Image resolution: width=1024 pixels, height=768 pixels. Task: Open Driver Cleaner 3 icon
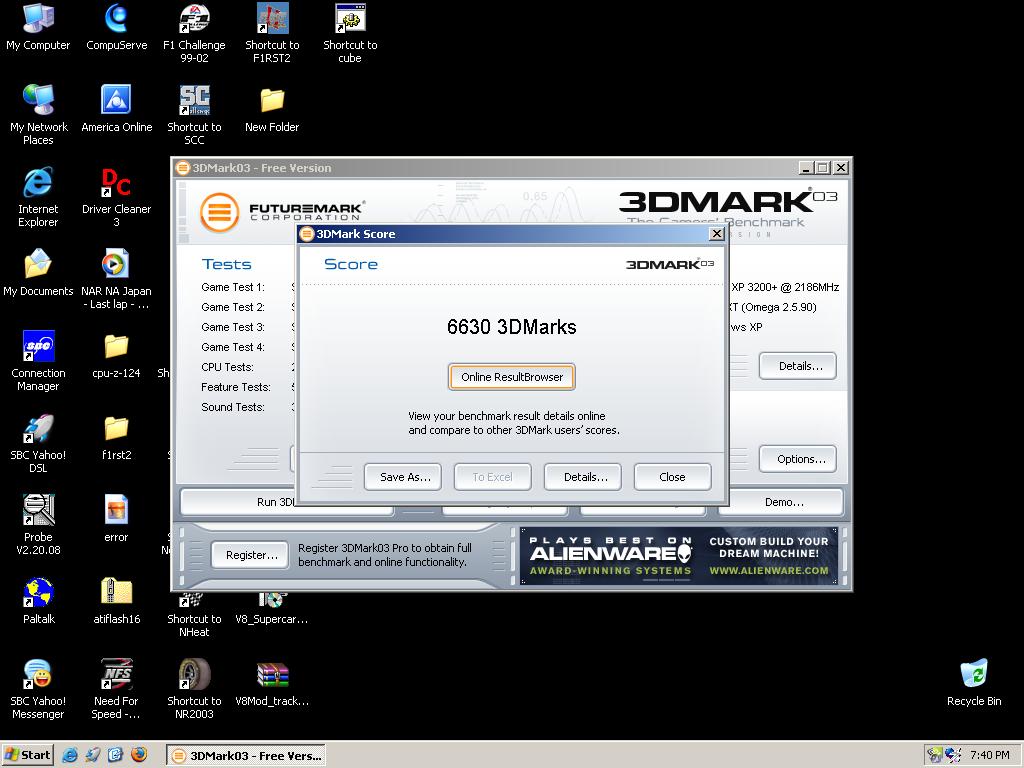click(116, 184)
